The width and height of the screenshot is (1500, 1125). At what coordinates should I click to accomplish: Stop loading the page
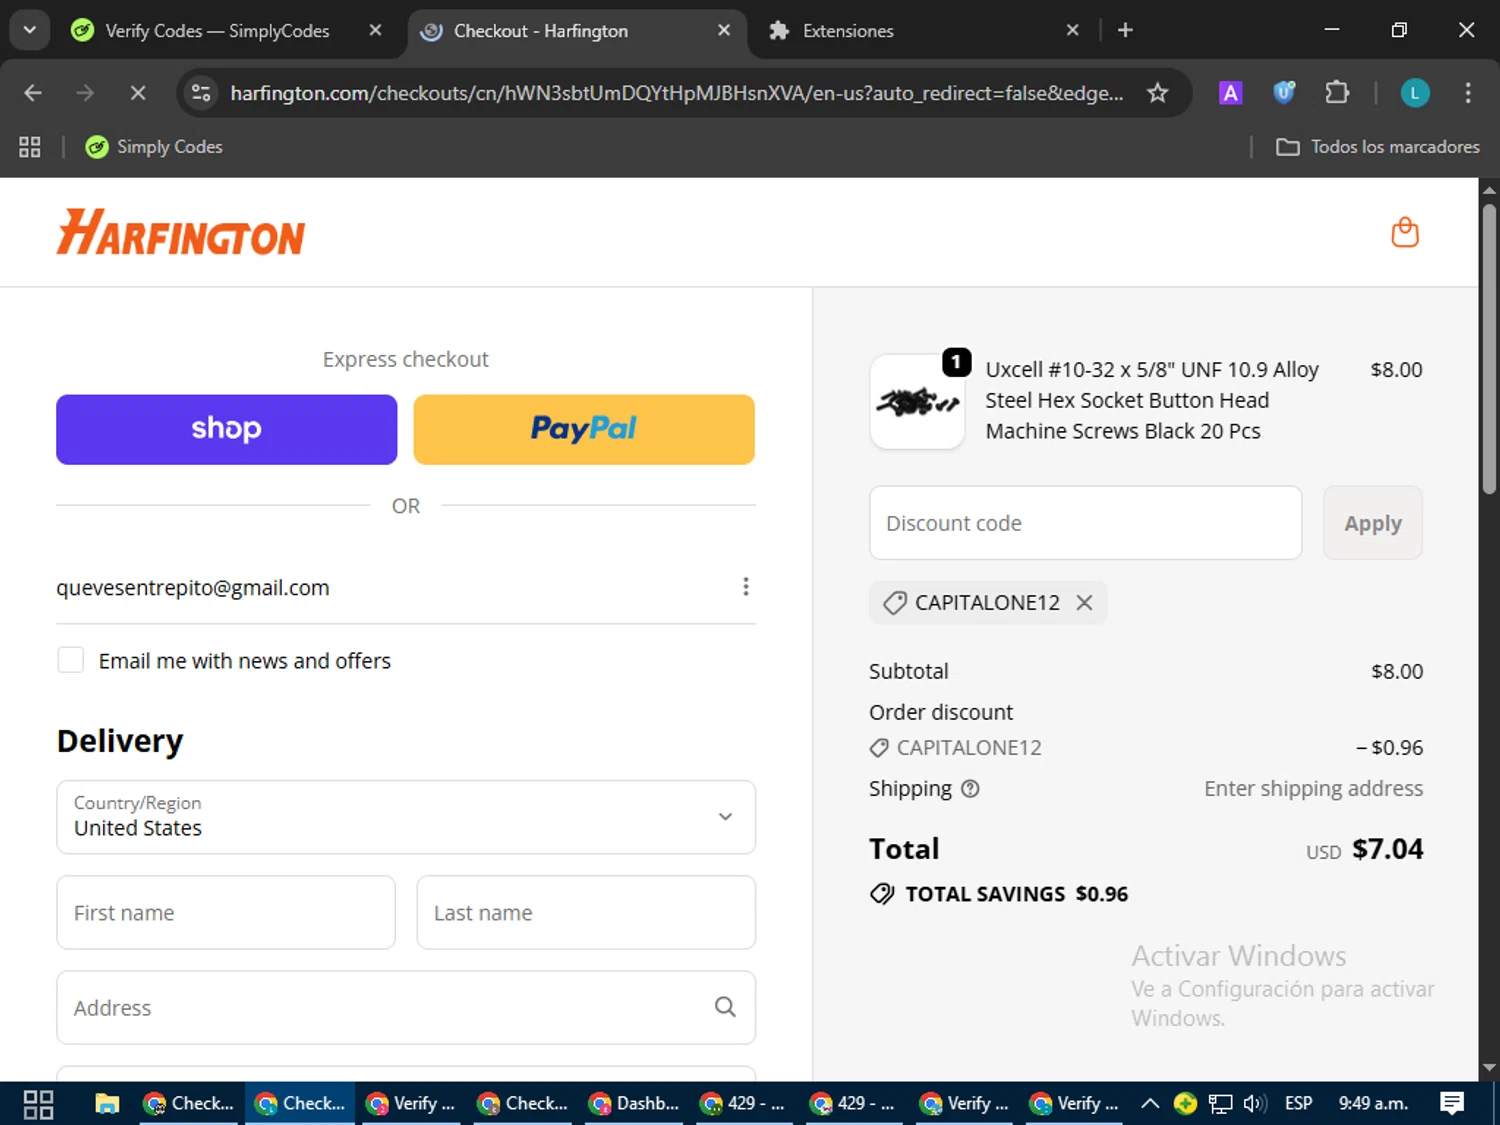(138, 93)
